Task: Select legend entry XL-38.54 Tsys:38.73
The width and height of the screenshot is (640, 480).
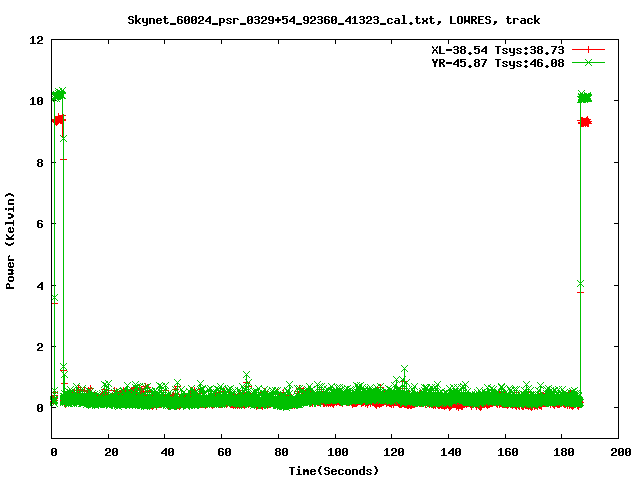Action: pos(498,50)
